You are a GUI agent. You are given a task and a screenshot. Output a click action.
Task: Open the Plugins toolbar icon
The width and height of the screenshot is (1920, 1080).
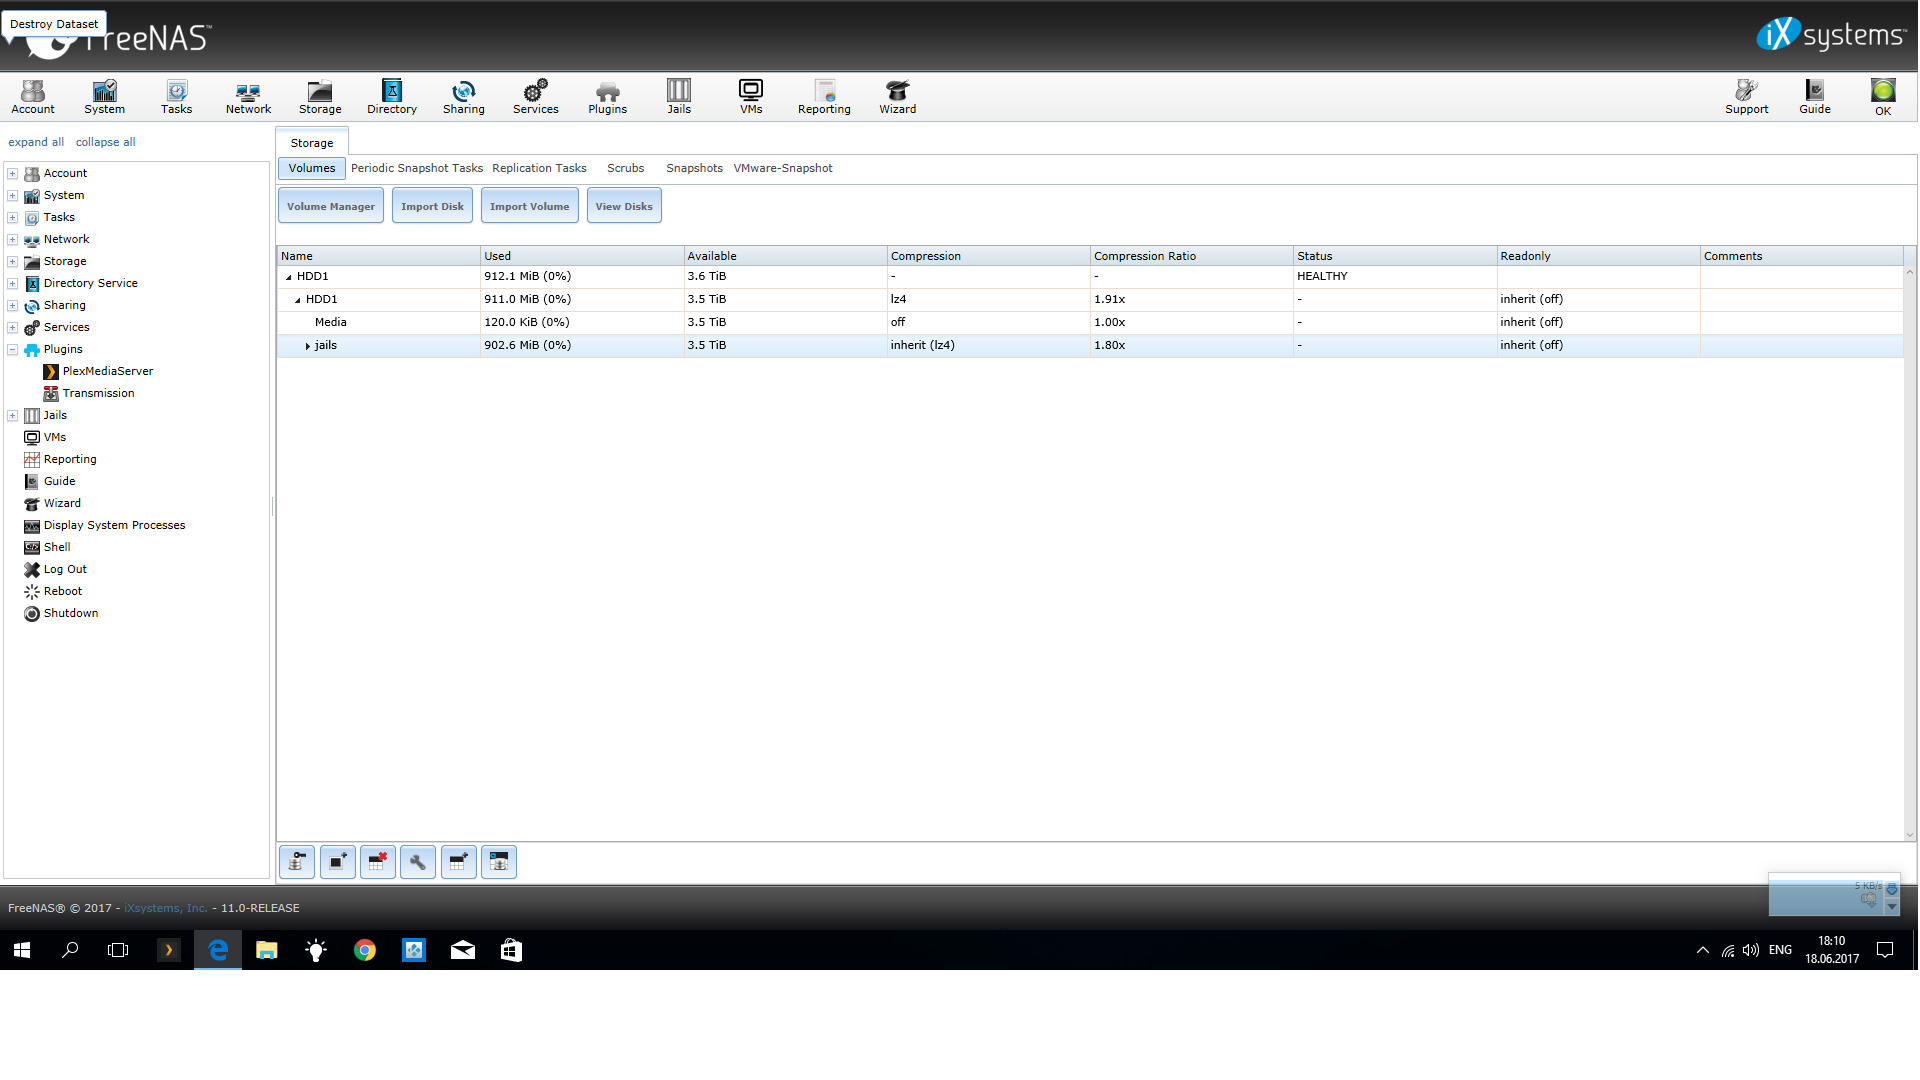607,96
